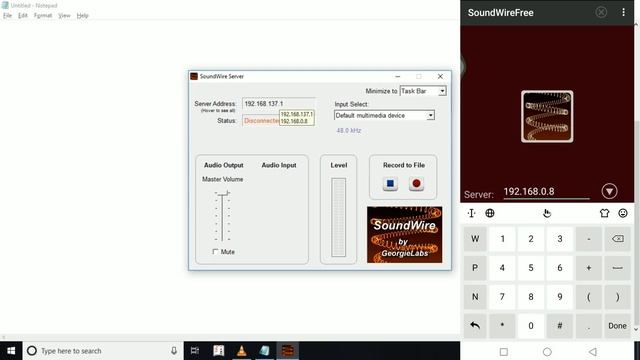Screen dimensions: 640x360
Task: Tap the Done key on the keypad
Action: click(x=617, y=326)
